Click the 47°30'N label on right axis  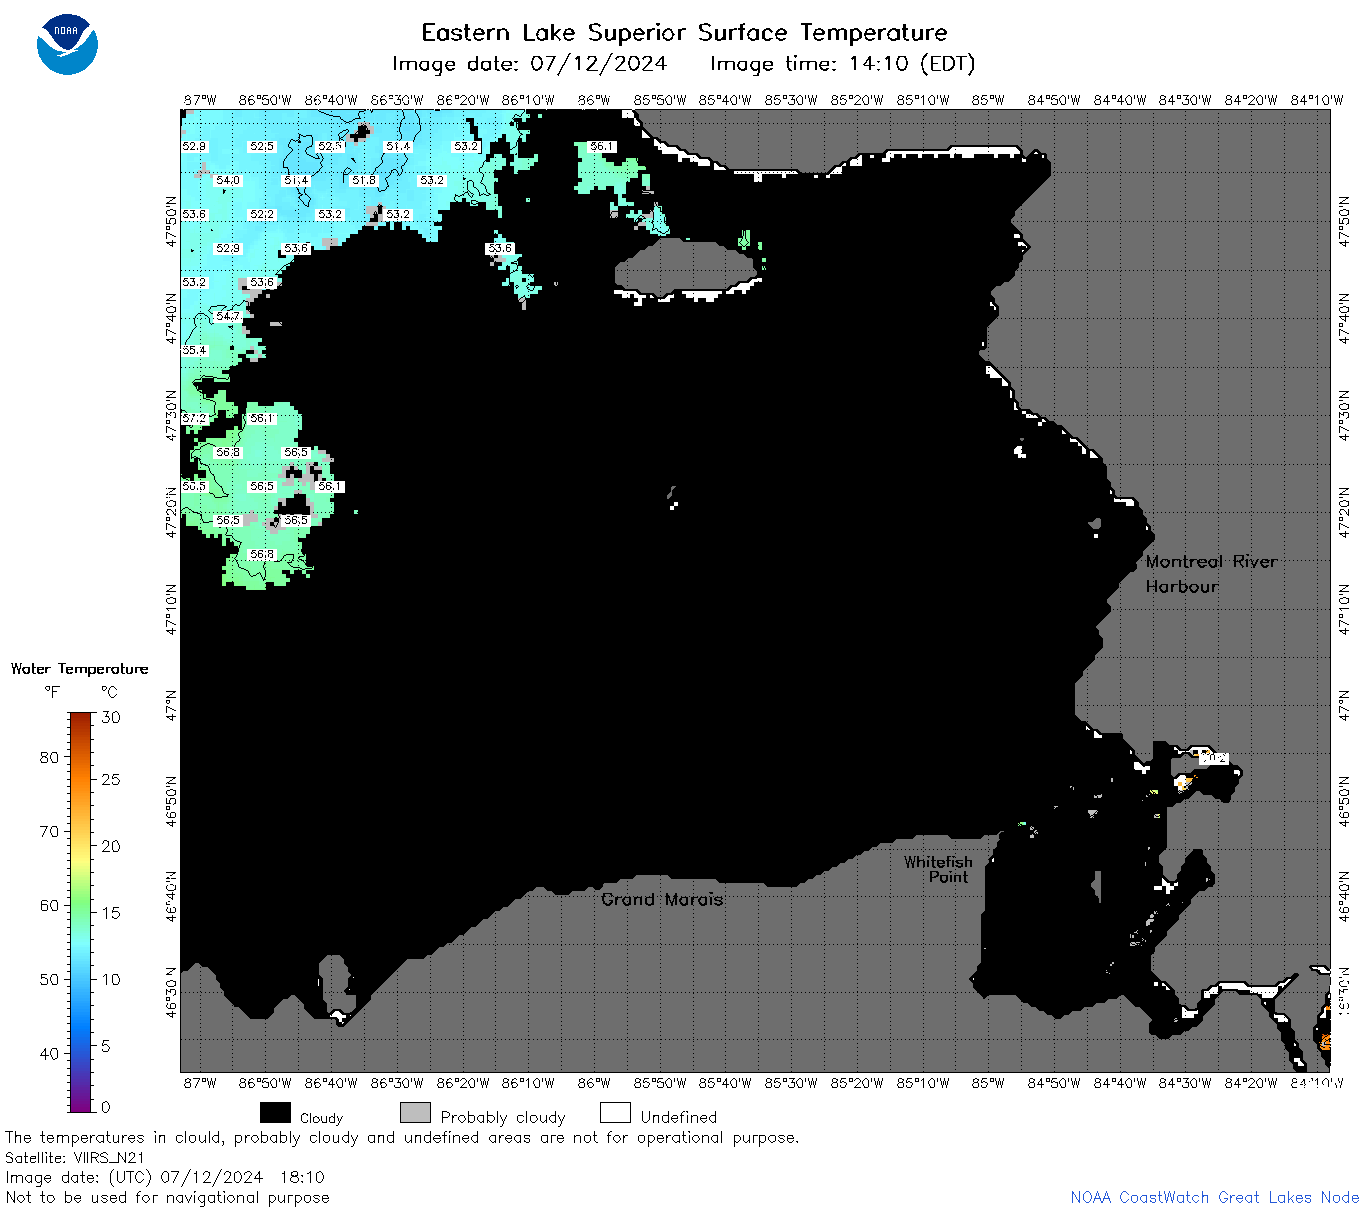pos(1344,415)
